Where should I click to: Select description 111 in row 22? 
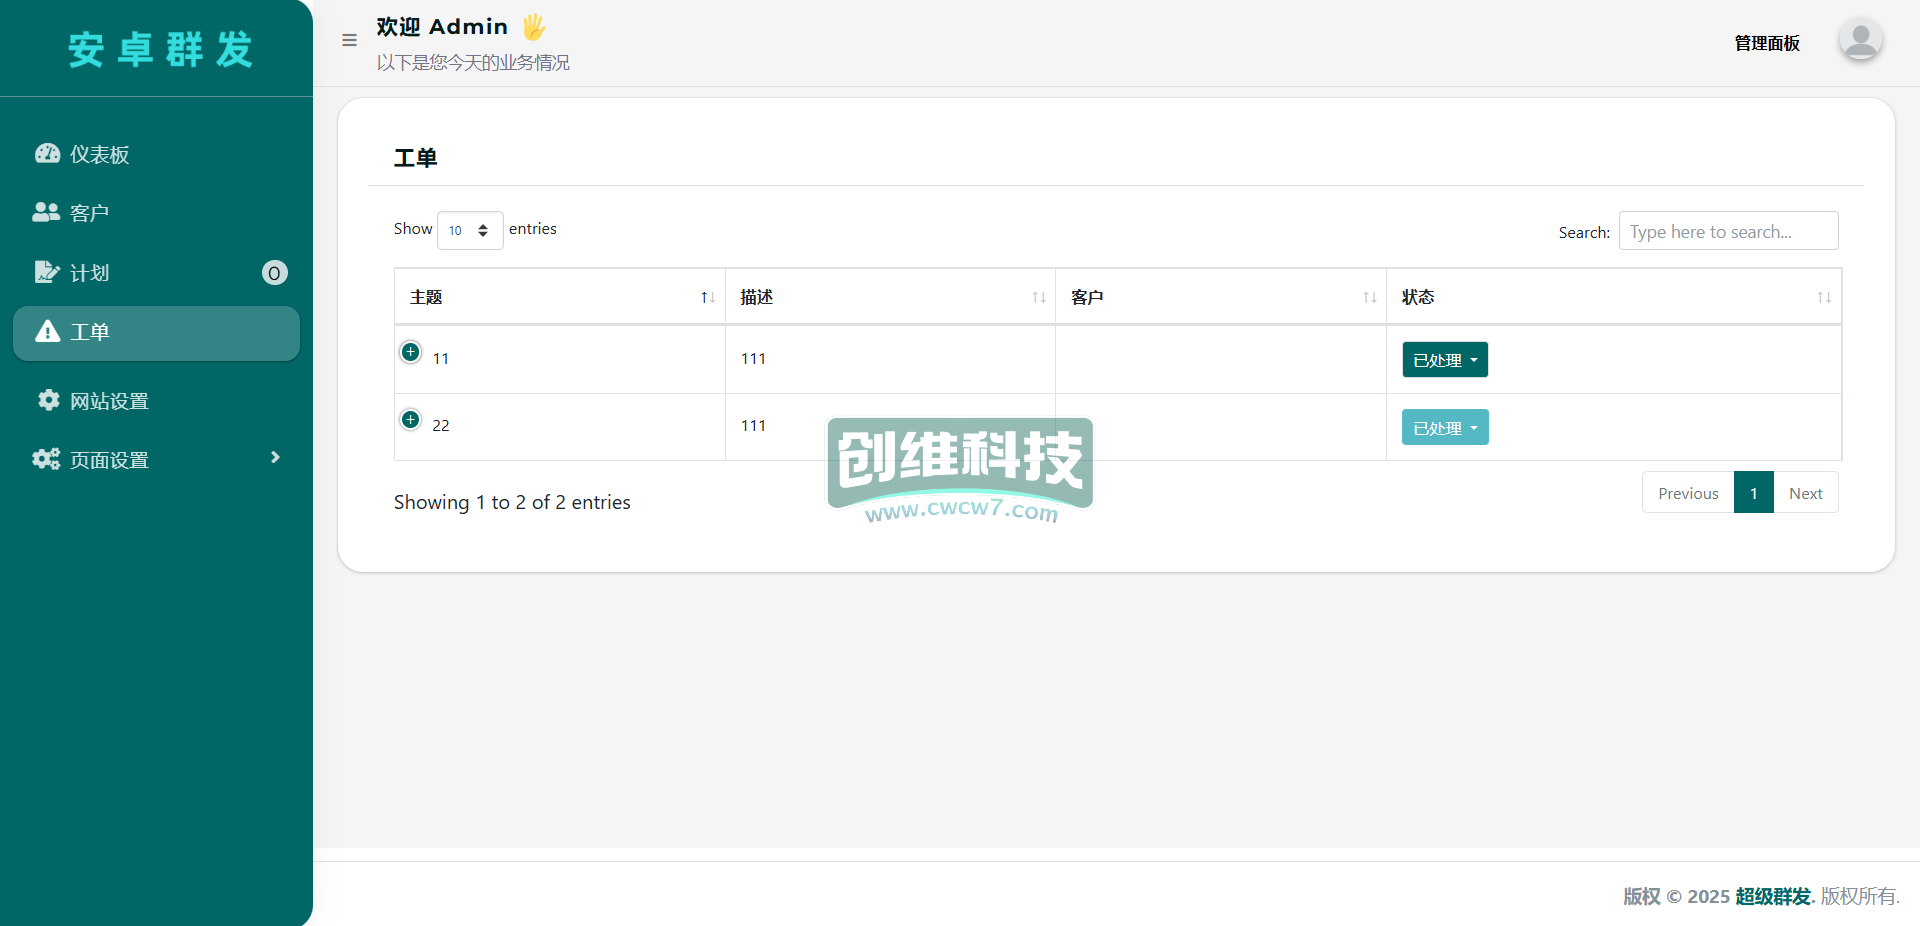[x=753, y=426]
